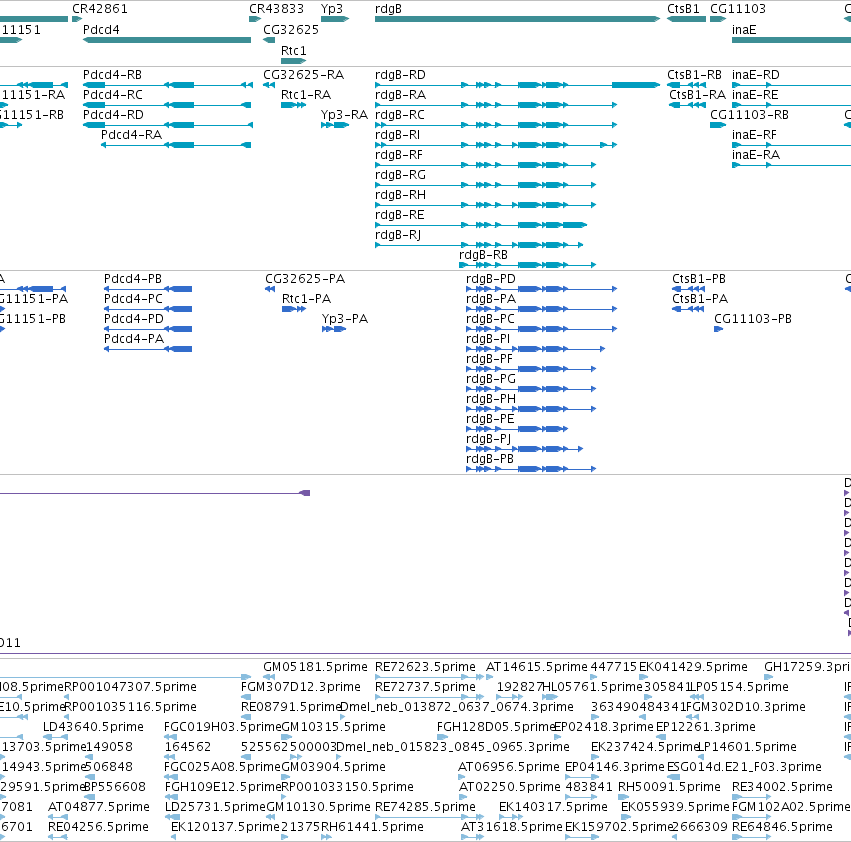Select the rdgB-PE protein label
This screenshot has height=842, width=851.
coord(490,419)
